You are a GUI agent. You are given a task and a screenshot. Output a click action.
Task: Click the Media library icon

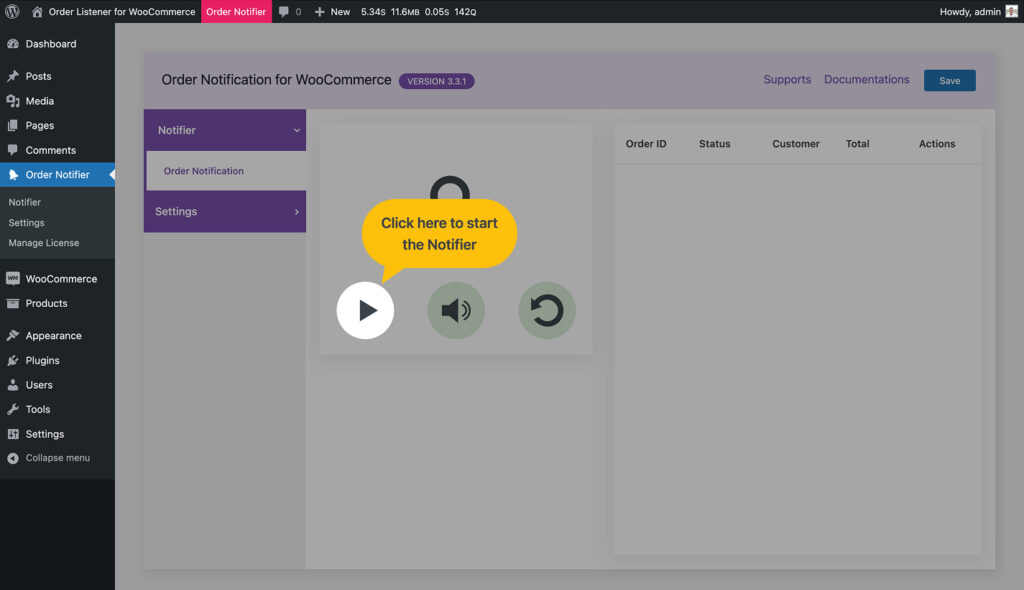pyautogui.click(x=12, y=101)
